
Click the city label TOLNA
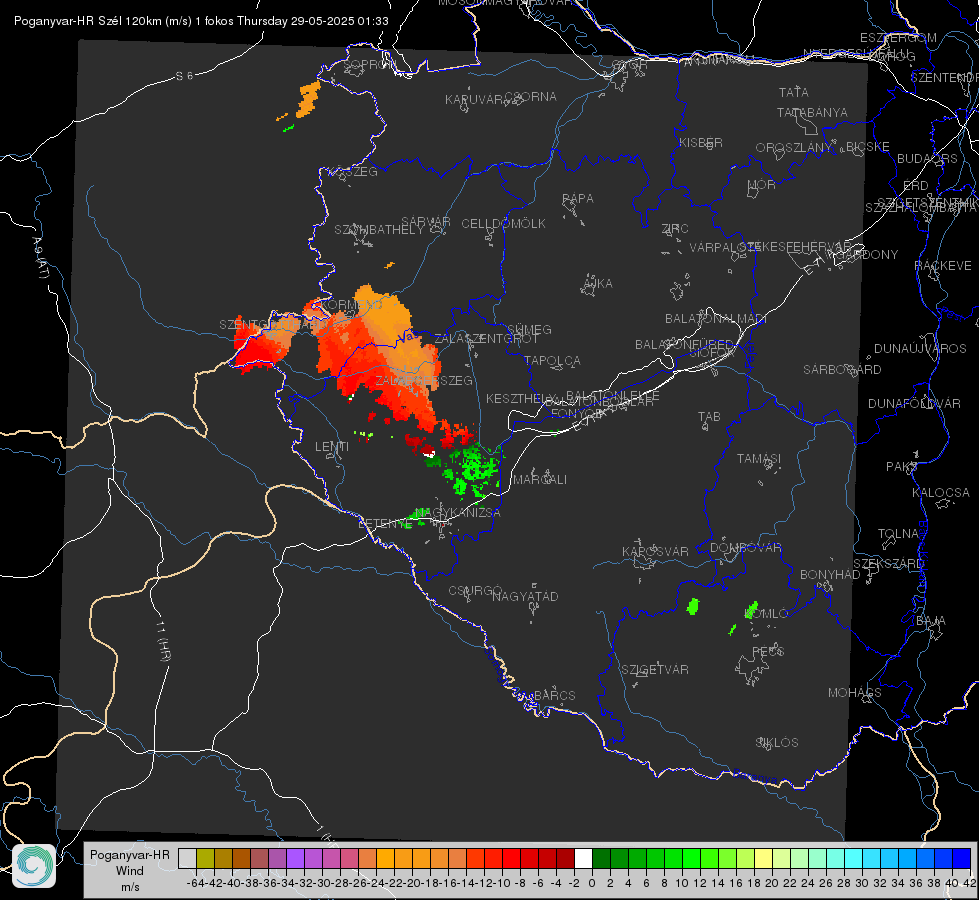coord(898,534)
